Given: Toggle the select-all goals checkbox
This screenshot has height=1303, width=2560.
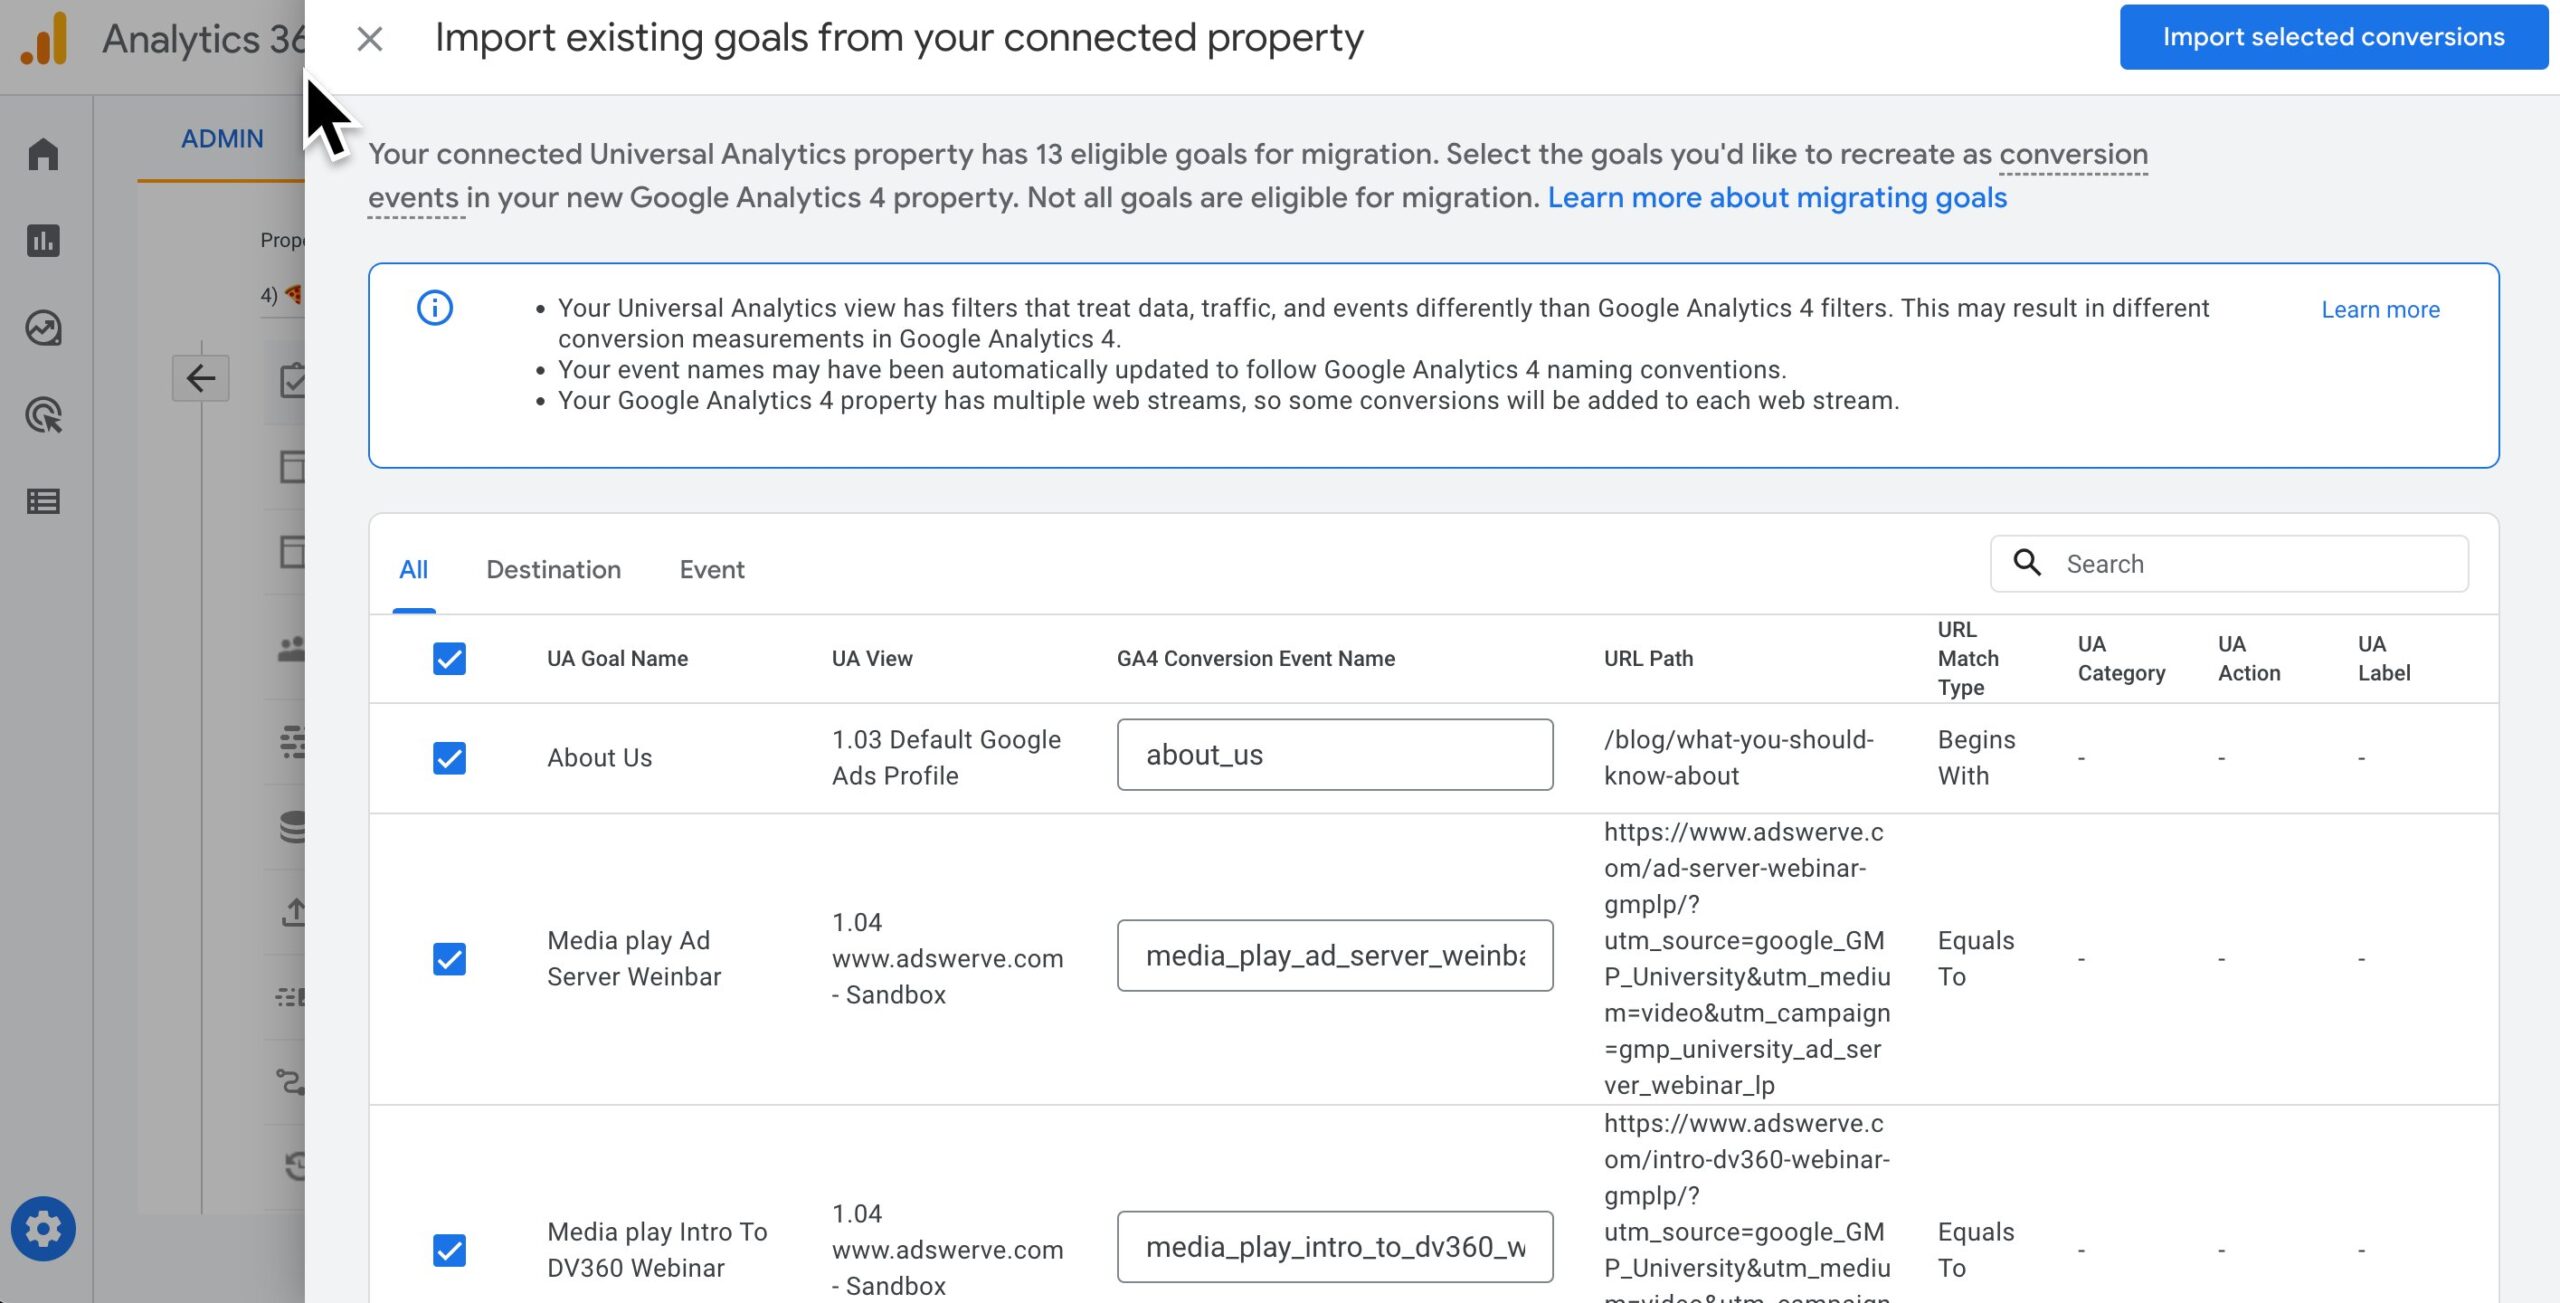Looking at the screenshot, I should pyautogui.click(x=449, y=659).
